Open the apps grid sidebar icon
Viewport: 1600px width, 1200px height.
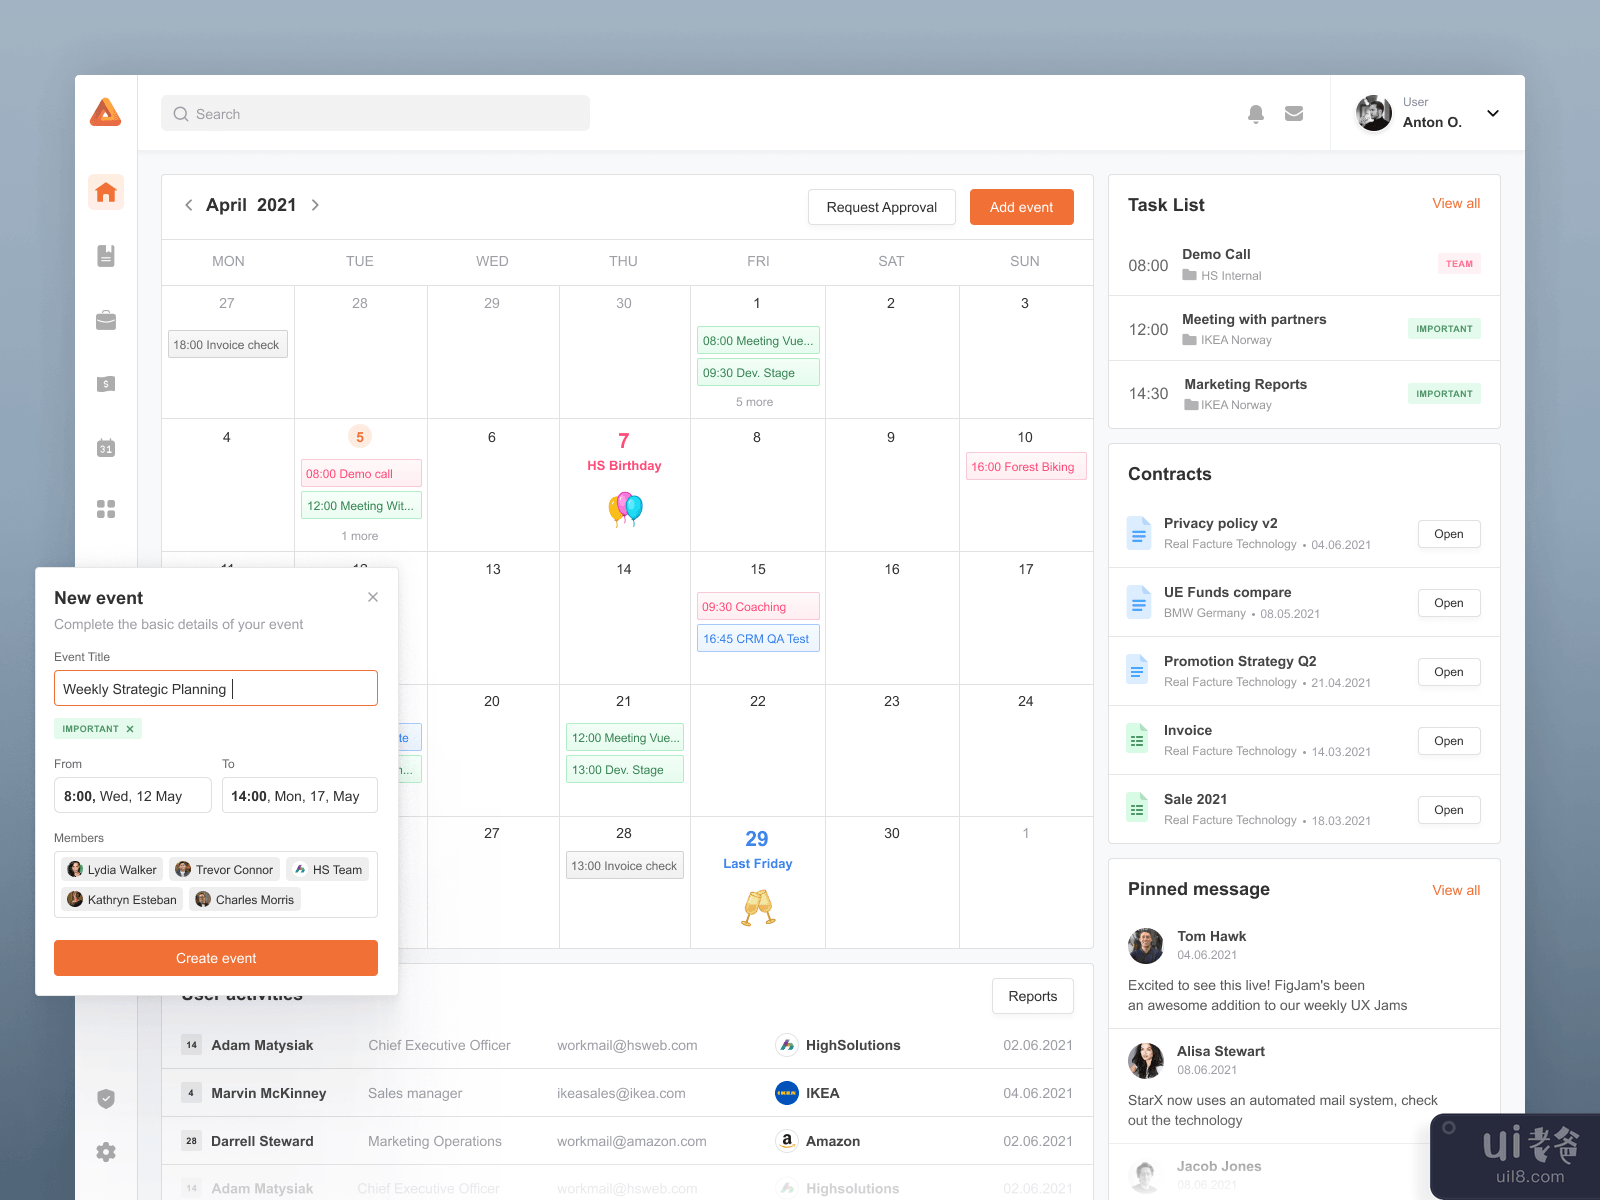(106, 509)
